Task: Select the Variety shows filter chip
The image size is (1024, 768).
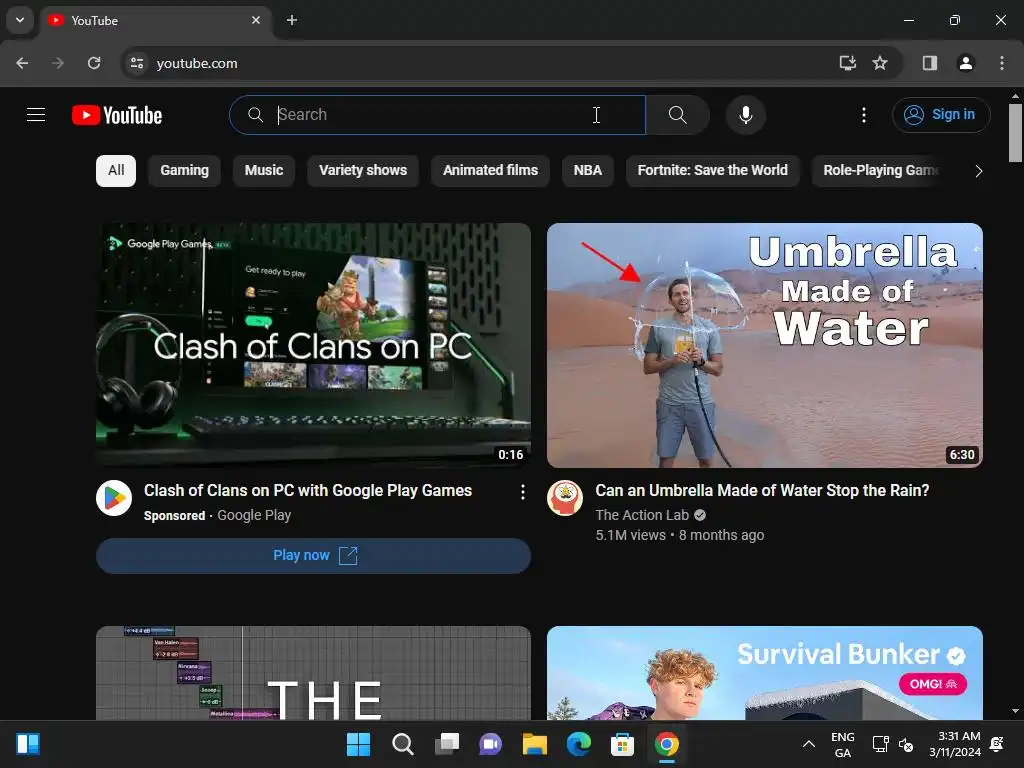Action: coord(362,170)
